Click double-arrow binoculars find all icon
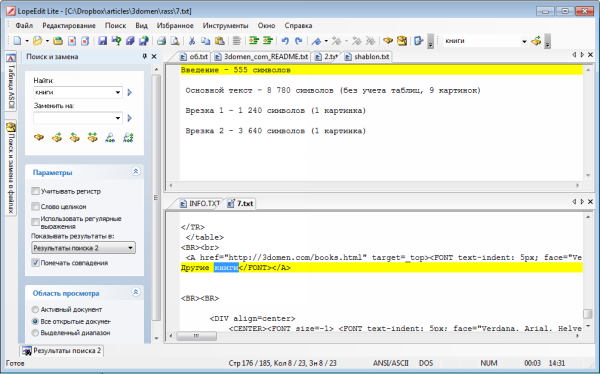 pos(92,137)
